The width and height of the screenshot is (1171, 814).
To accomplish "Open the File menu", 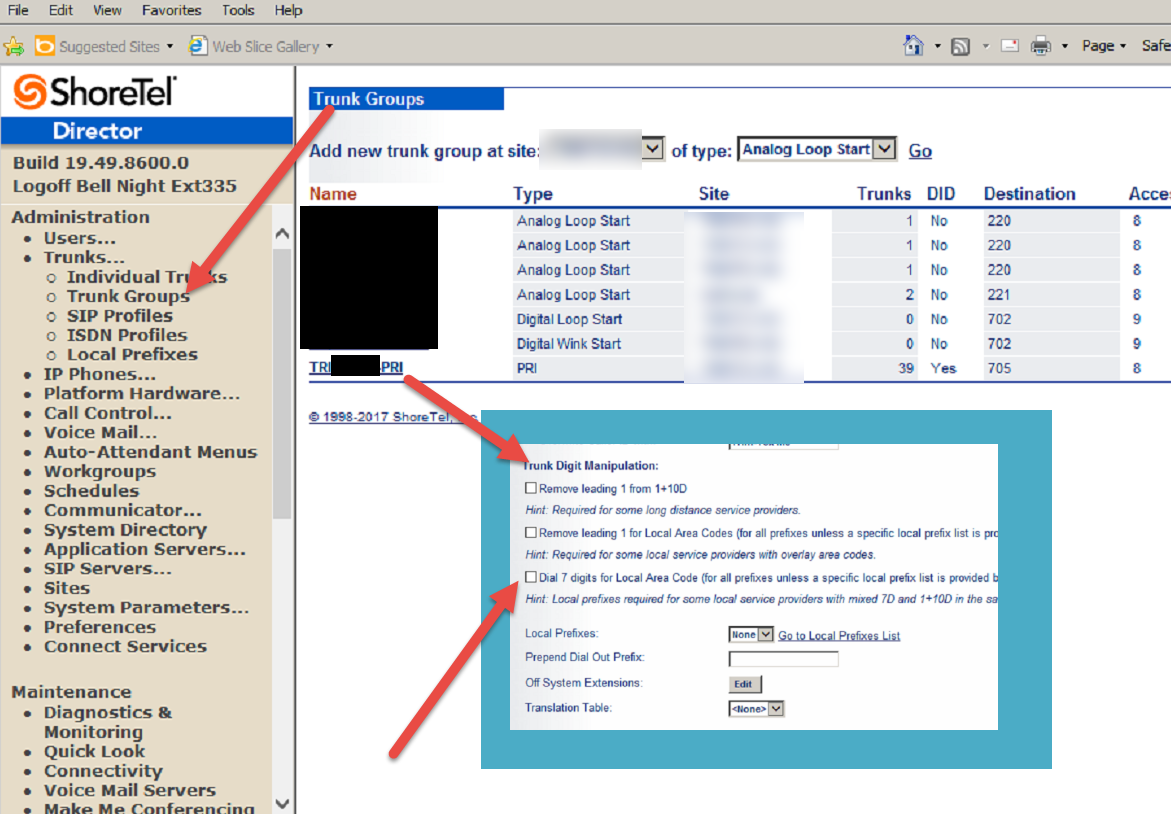I will coord(18,10).
